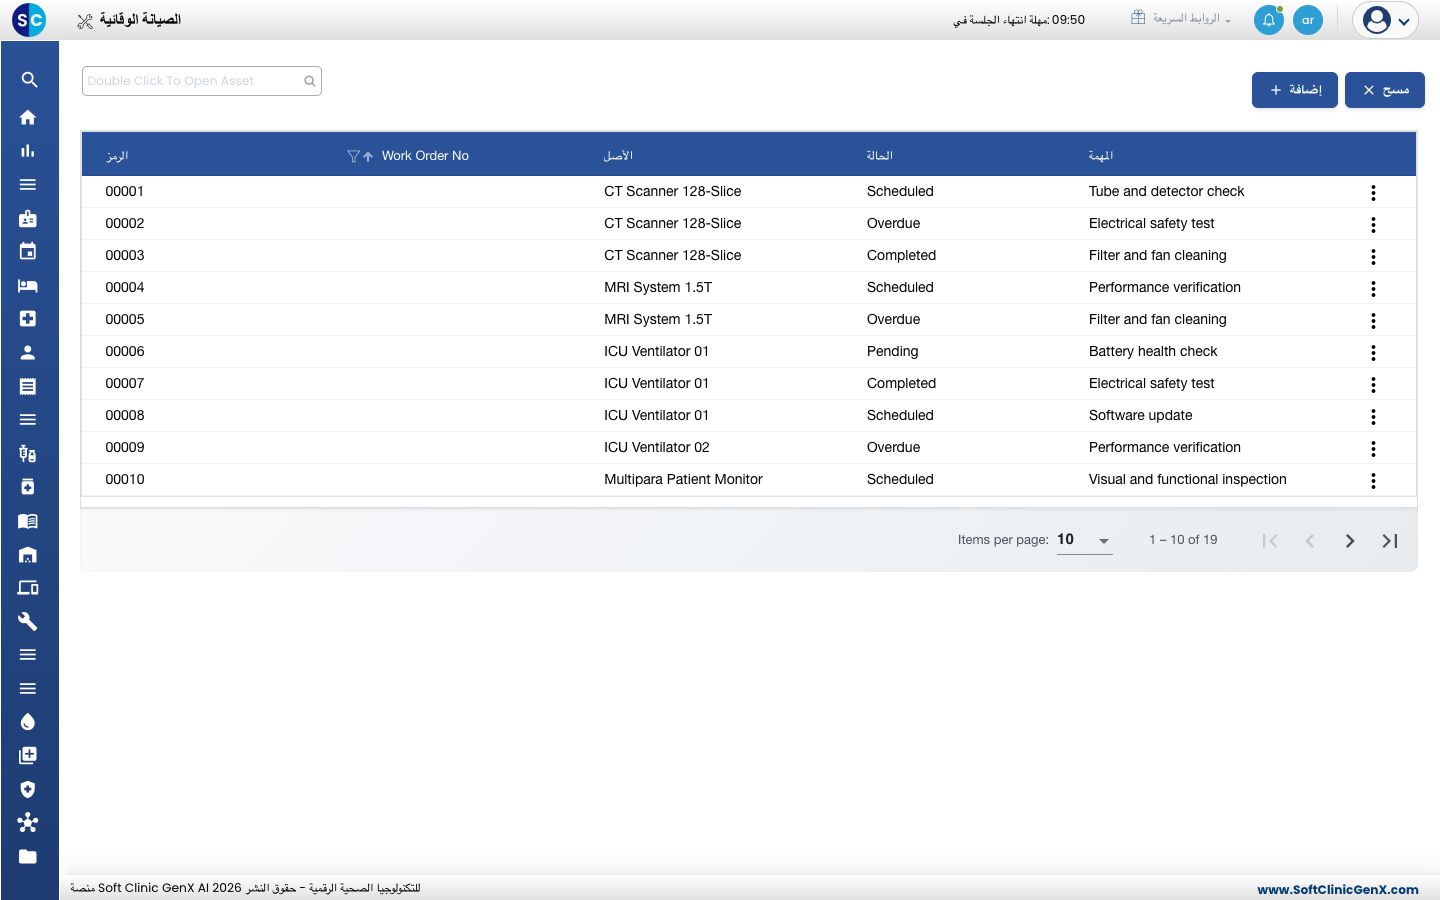This screenshot has width=1440, height=900.
Task: Click the filter icon on Work Order No column
Action: click(353, 156)
